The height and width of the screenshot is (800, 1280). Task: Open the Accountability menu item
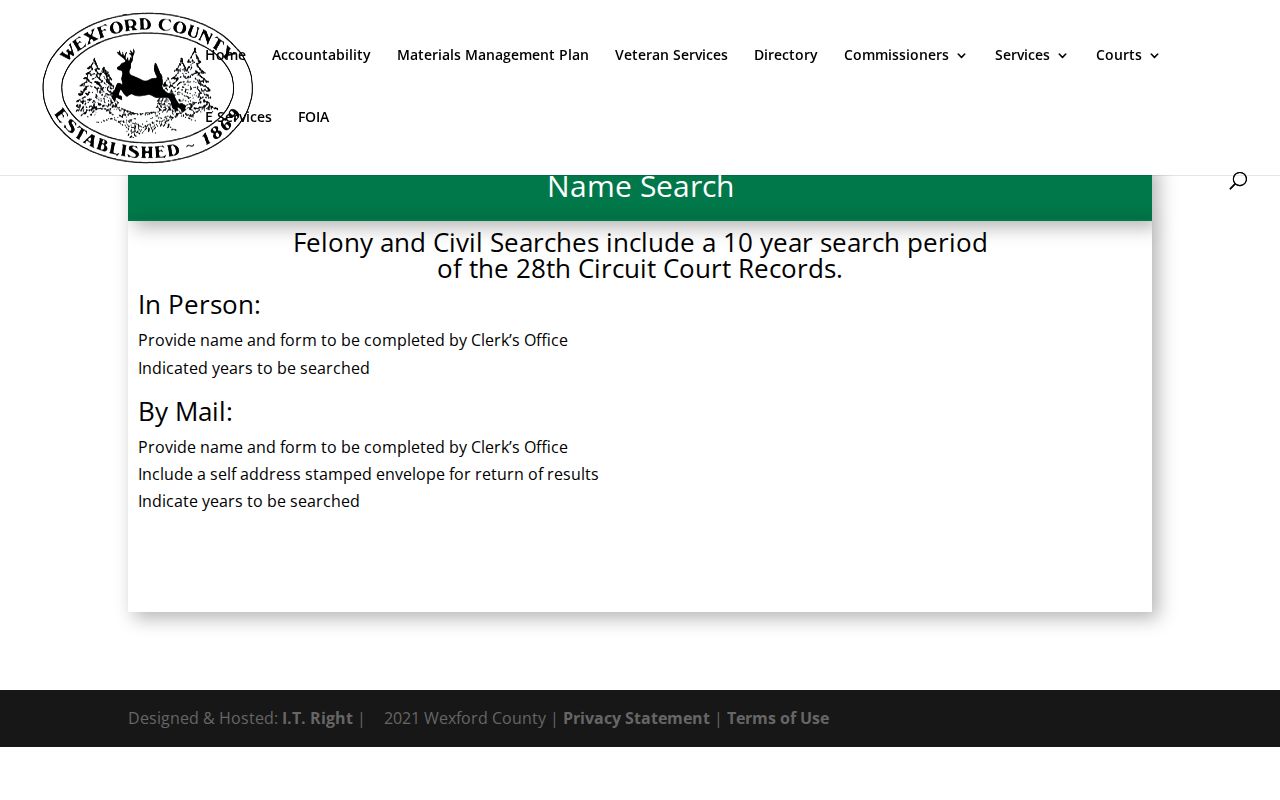321,55
